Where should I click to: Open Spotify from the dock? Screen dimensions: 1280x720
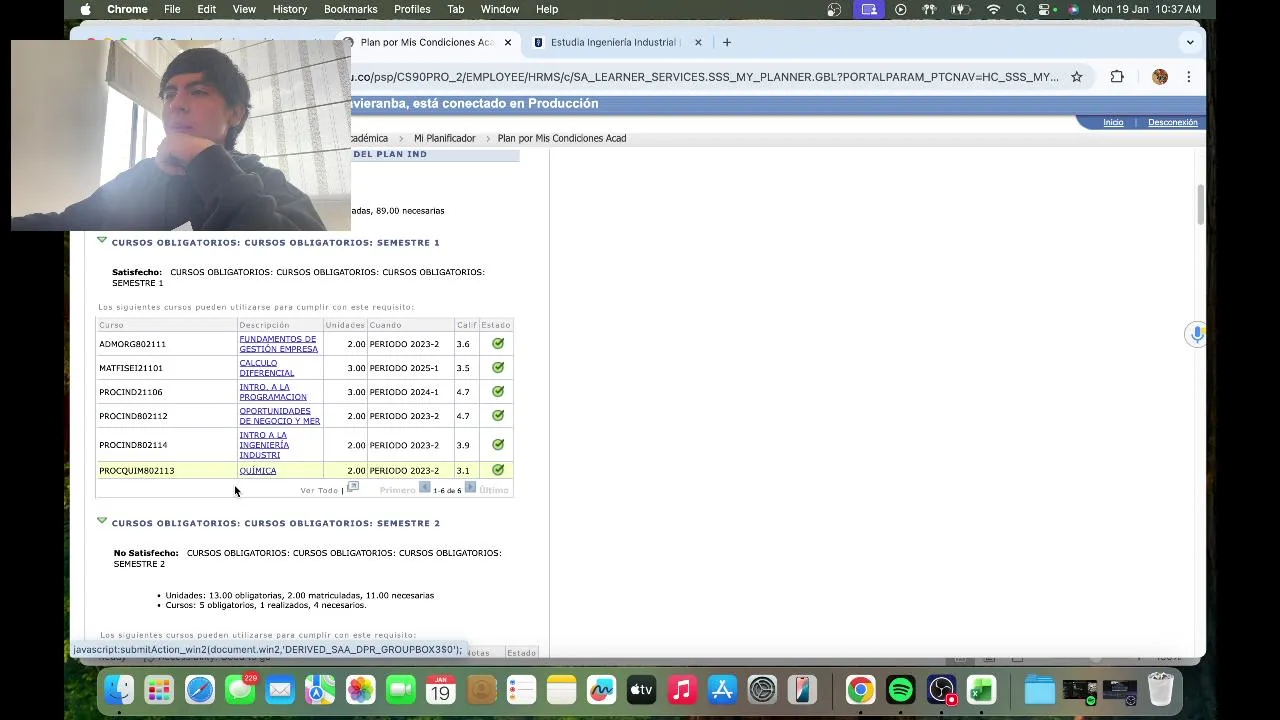point(901,690)
